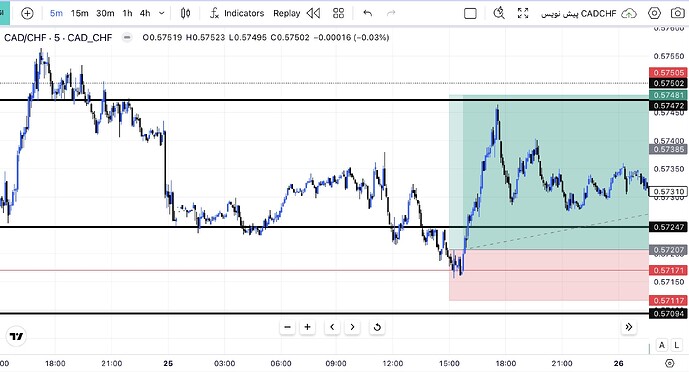Click the 26 date marker on the time axis
This screenshot has width=689, height=372.
pyautogui.click(x=618, y=363)
